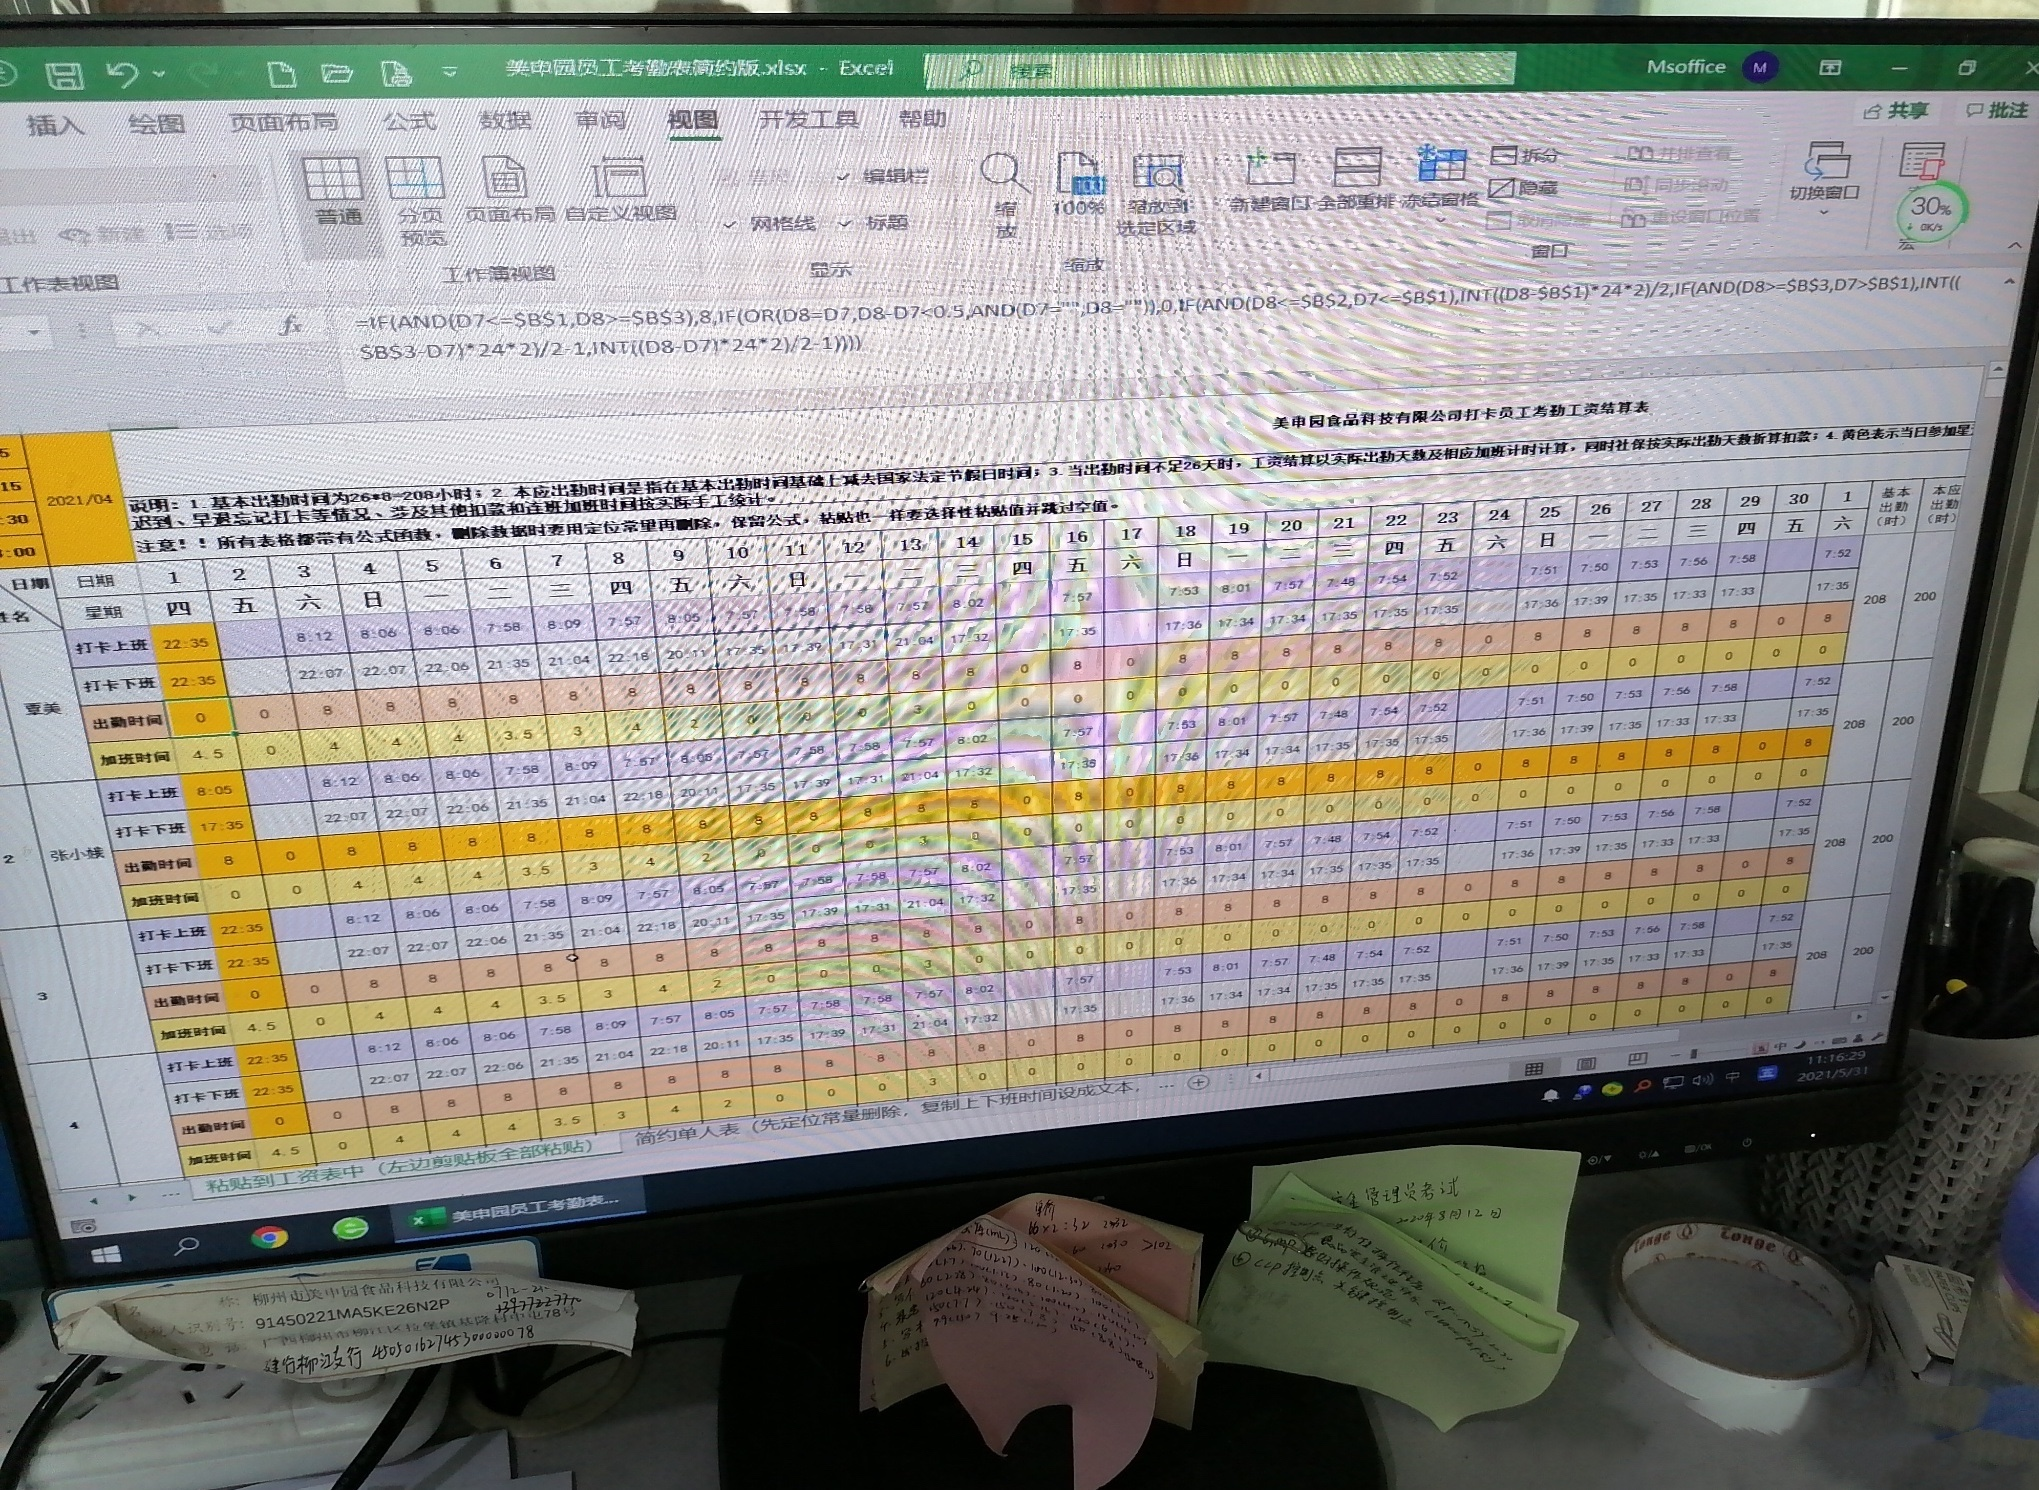
Task: Click the Save icon in quick access toolbar
Action: 65,75
